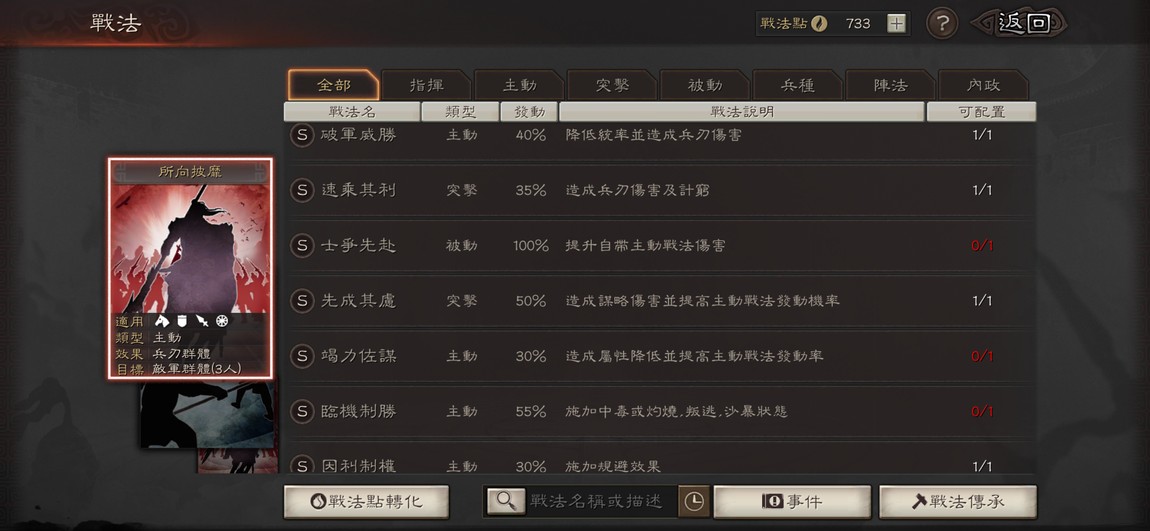Switch to the 突擊 tab
Image resolution: width=1150 pixels, height=531 pixels.
(x=612, y=85)
